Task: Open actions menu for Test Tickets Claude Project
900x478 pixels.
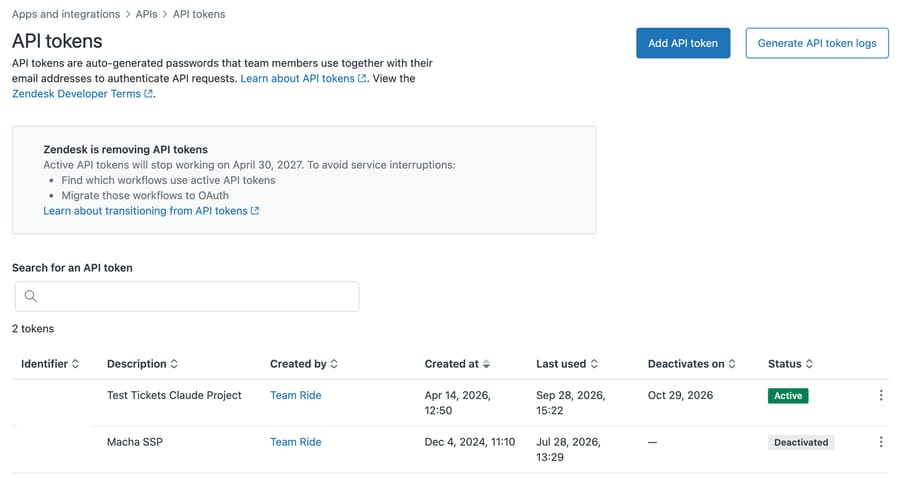Action: coord(880,395)
